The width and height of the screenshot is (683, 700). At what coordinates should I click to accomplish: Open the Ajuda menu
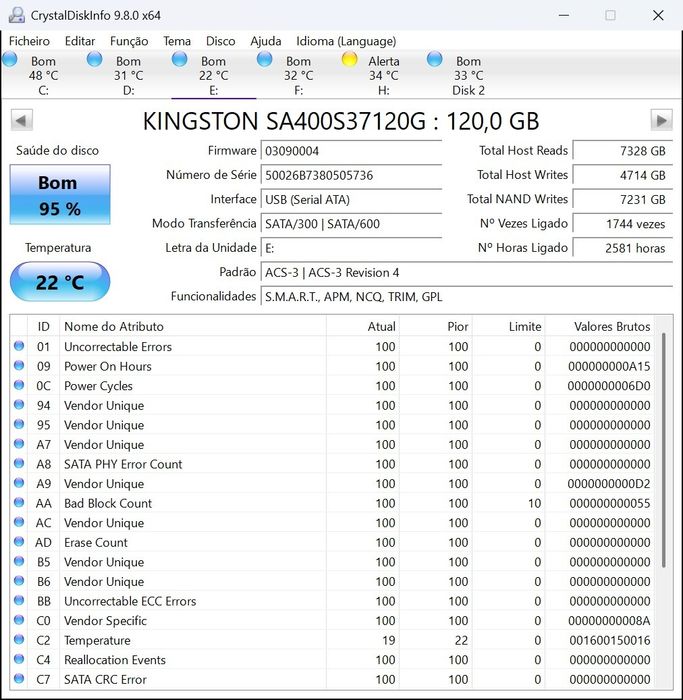pos(266,41)
